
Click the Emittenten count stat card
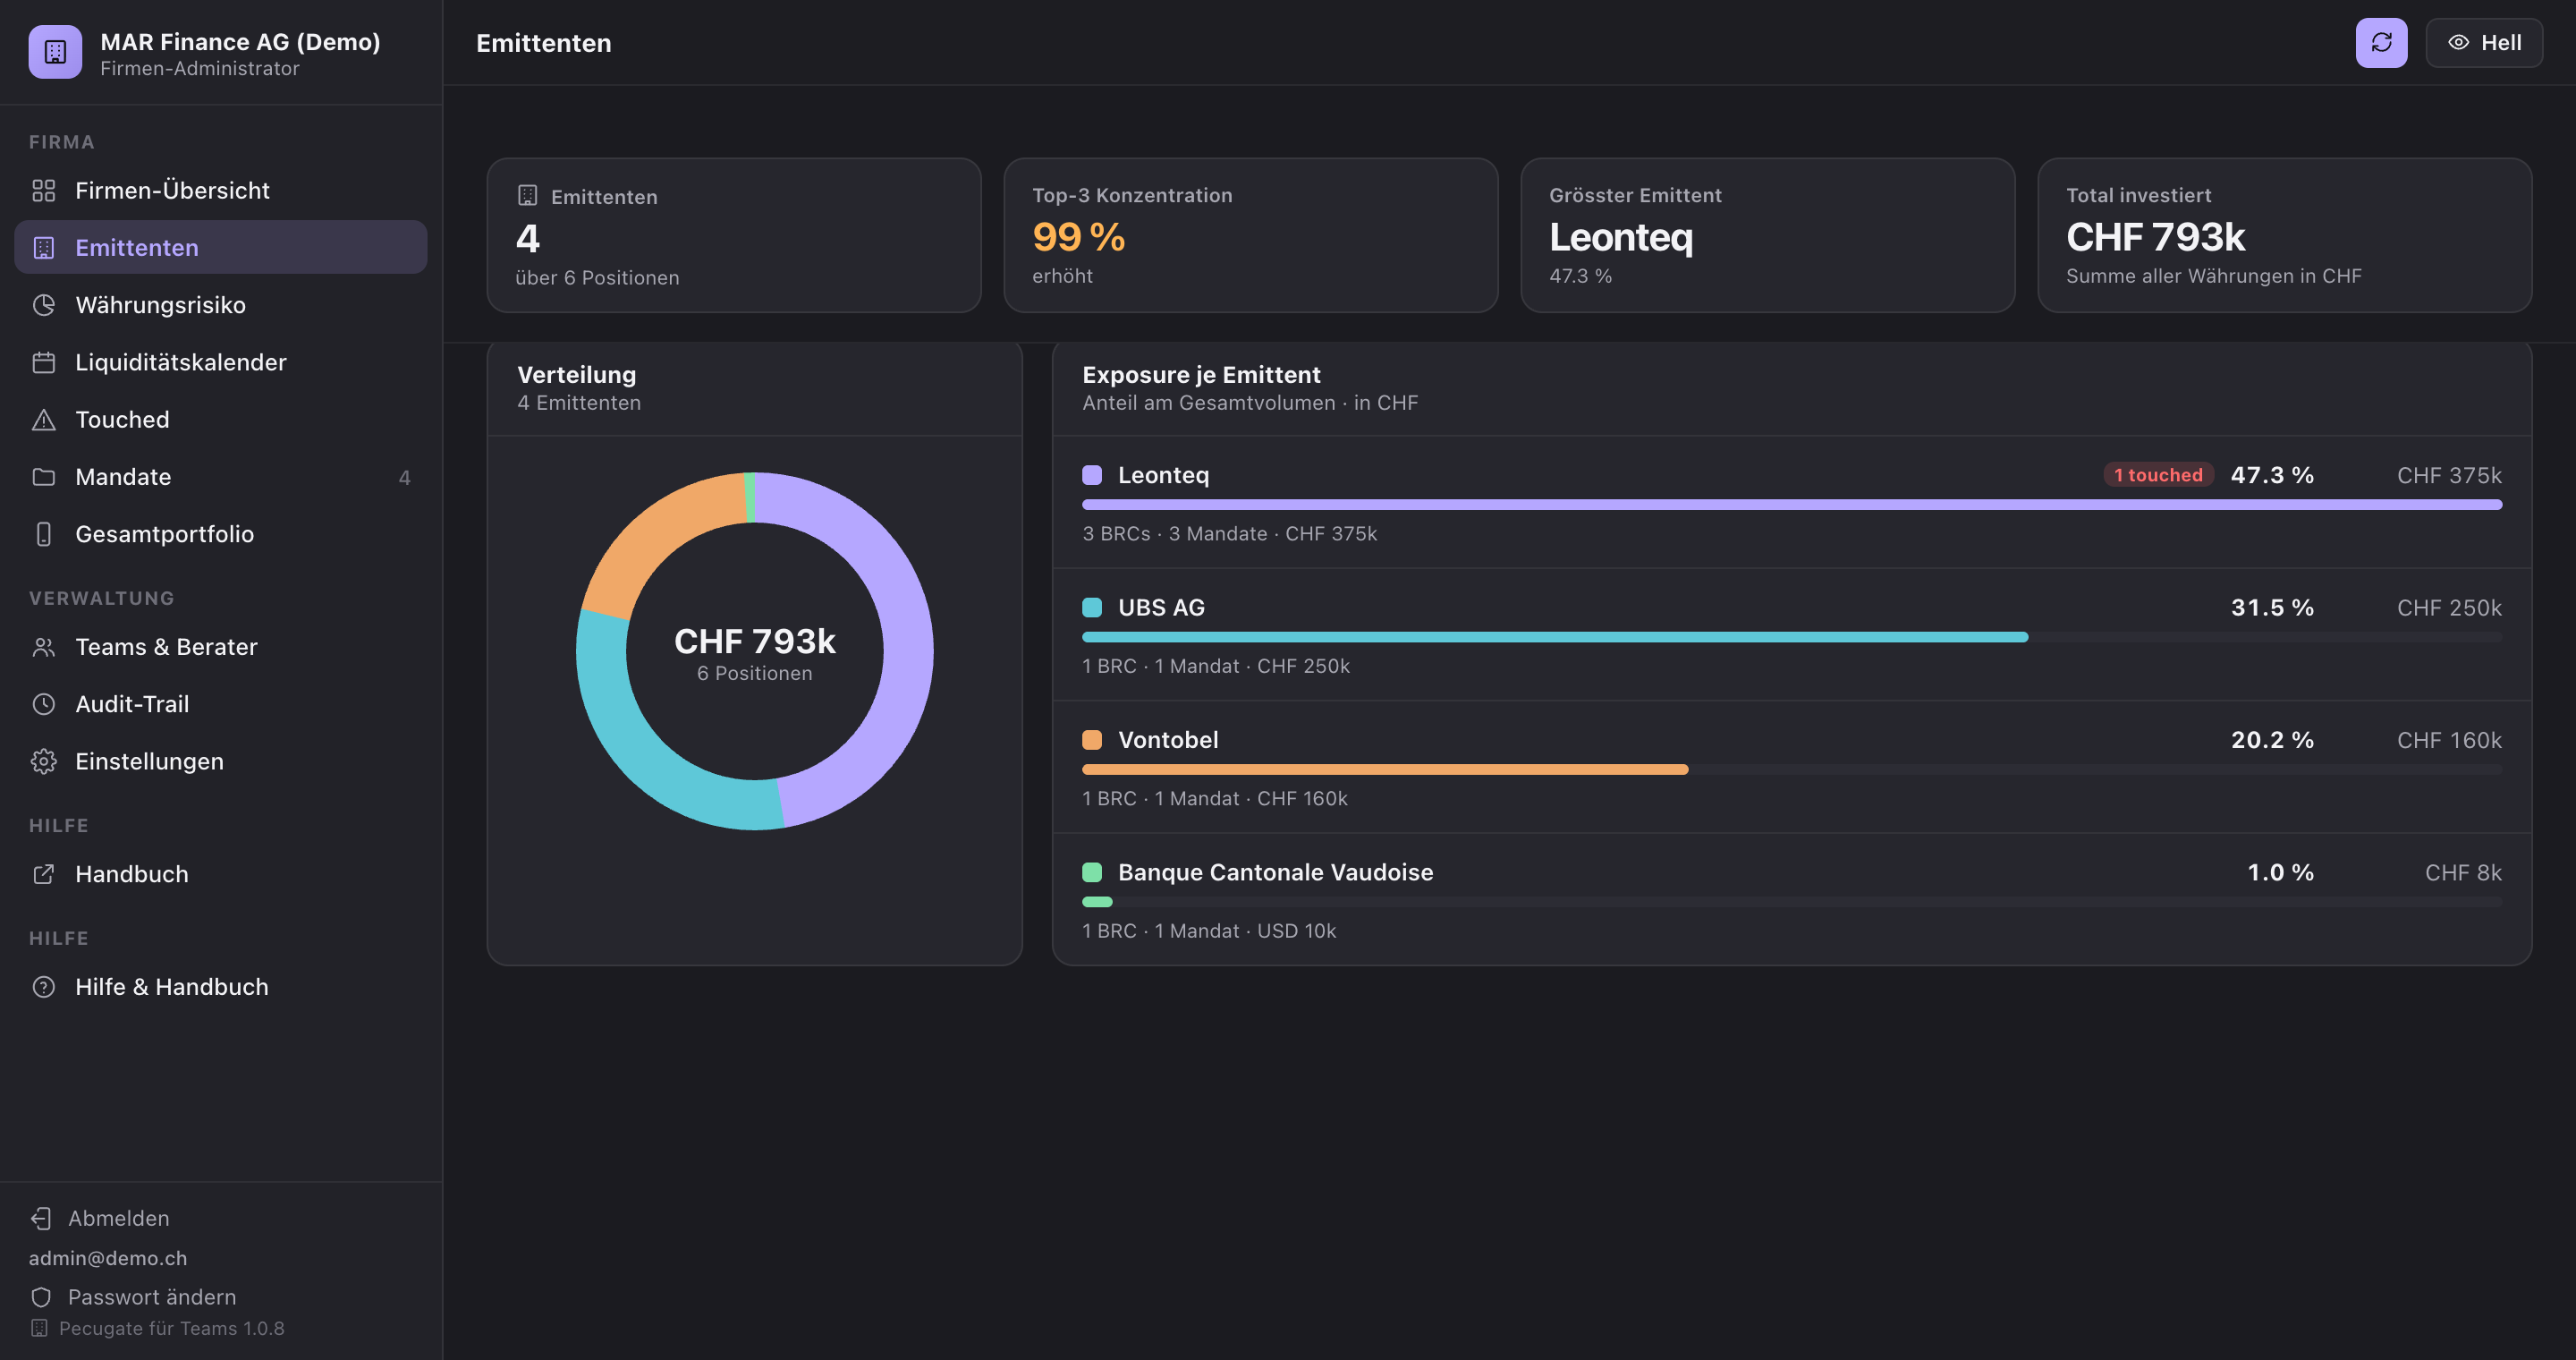[x=734, y=235]
